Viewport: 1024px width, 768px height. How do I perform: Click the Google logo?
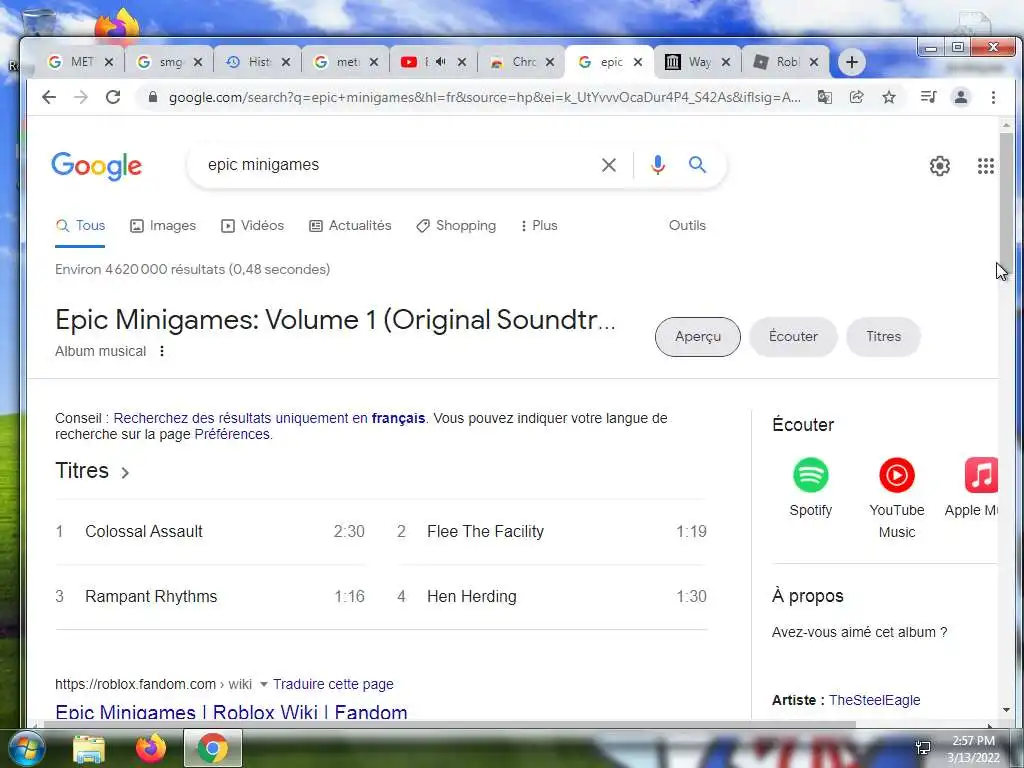[x=97, y=166]
